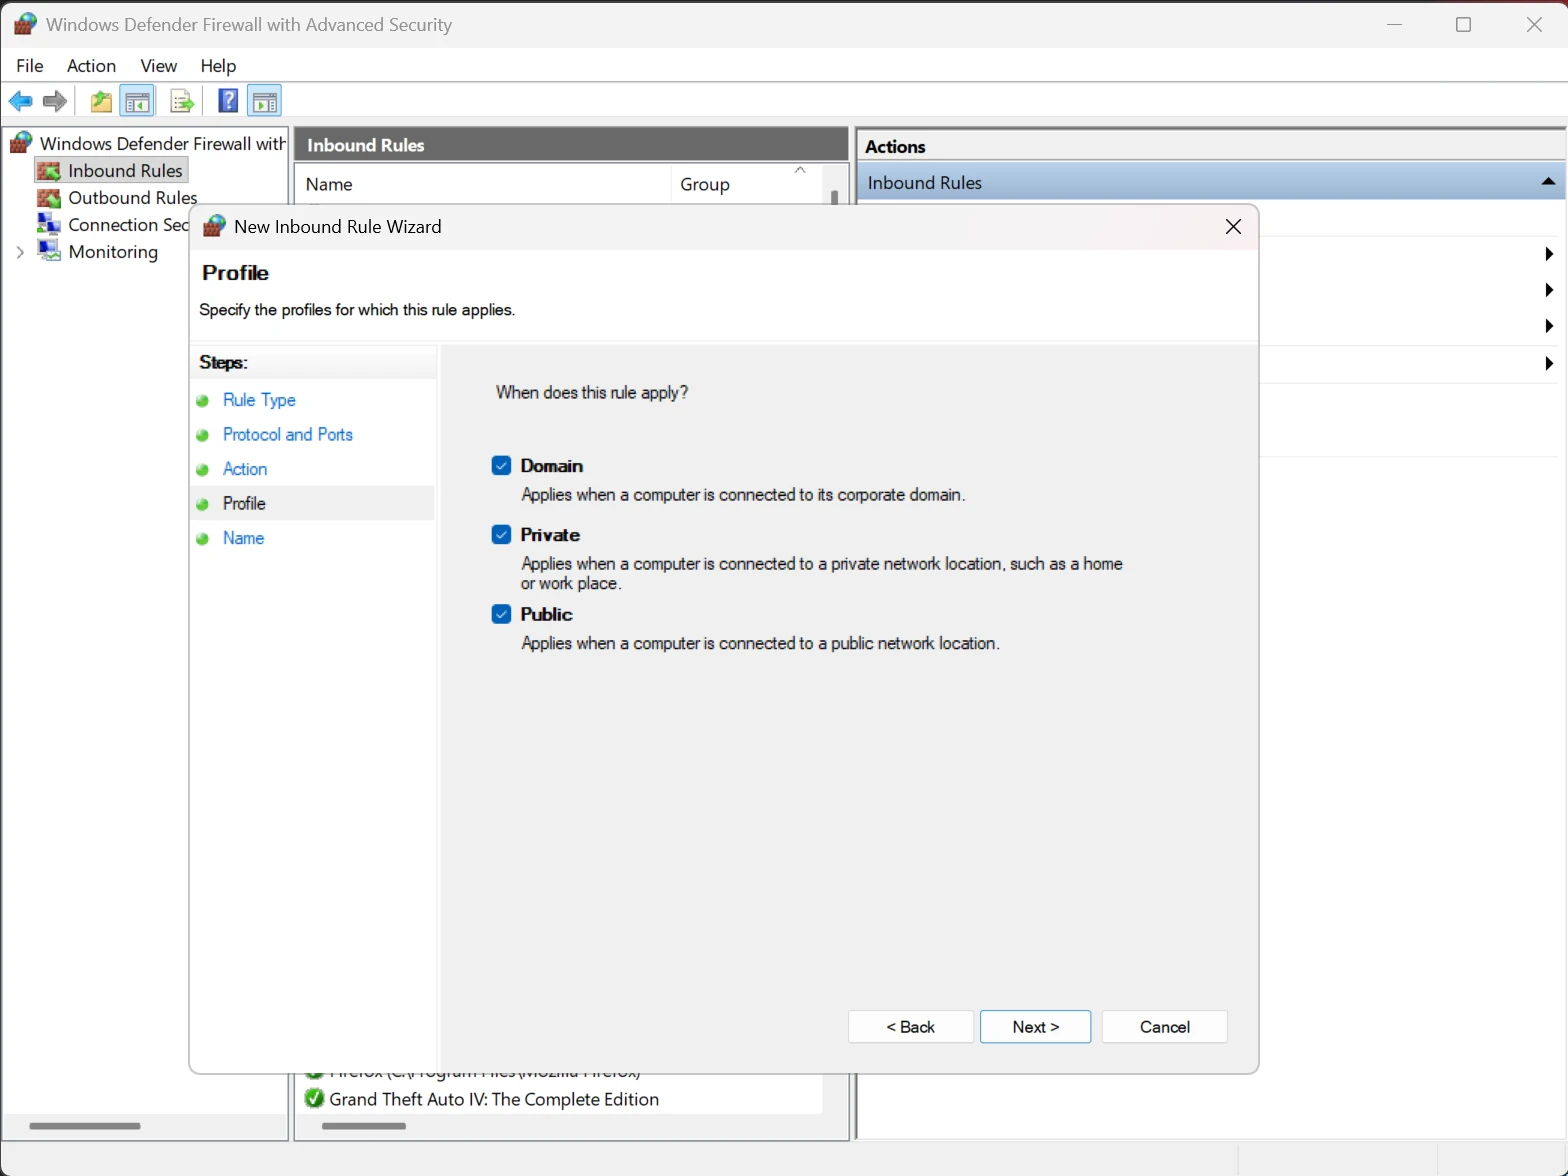Uncheck the Public profile checkbox
This screenshot has height=1176, width=1568.
(x=502, y=614)
